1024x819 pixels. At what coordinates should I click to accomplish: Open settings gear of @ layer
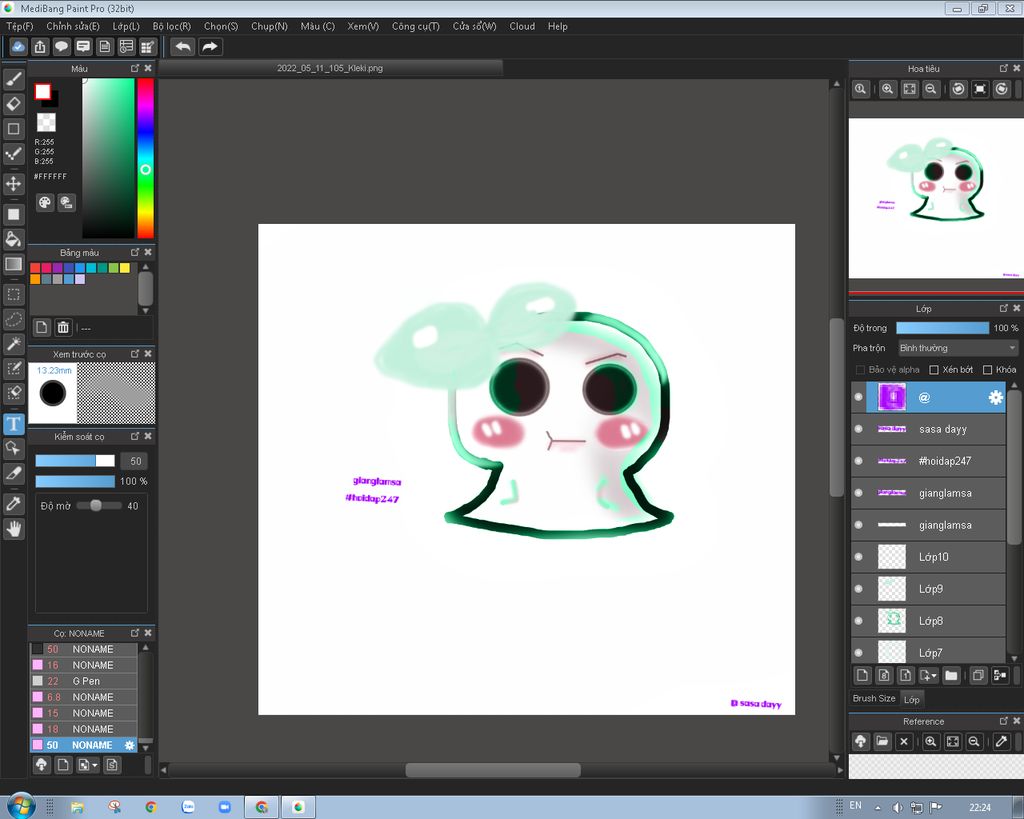(x=995, y=398)
